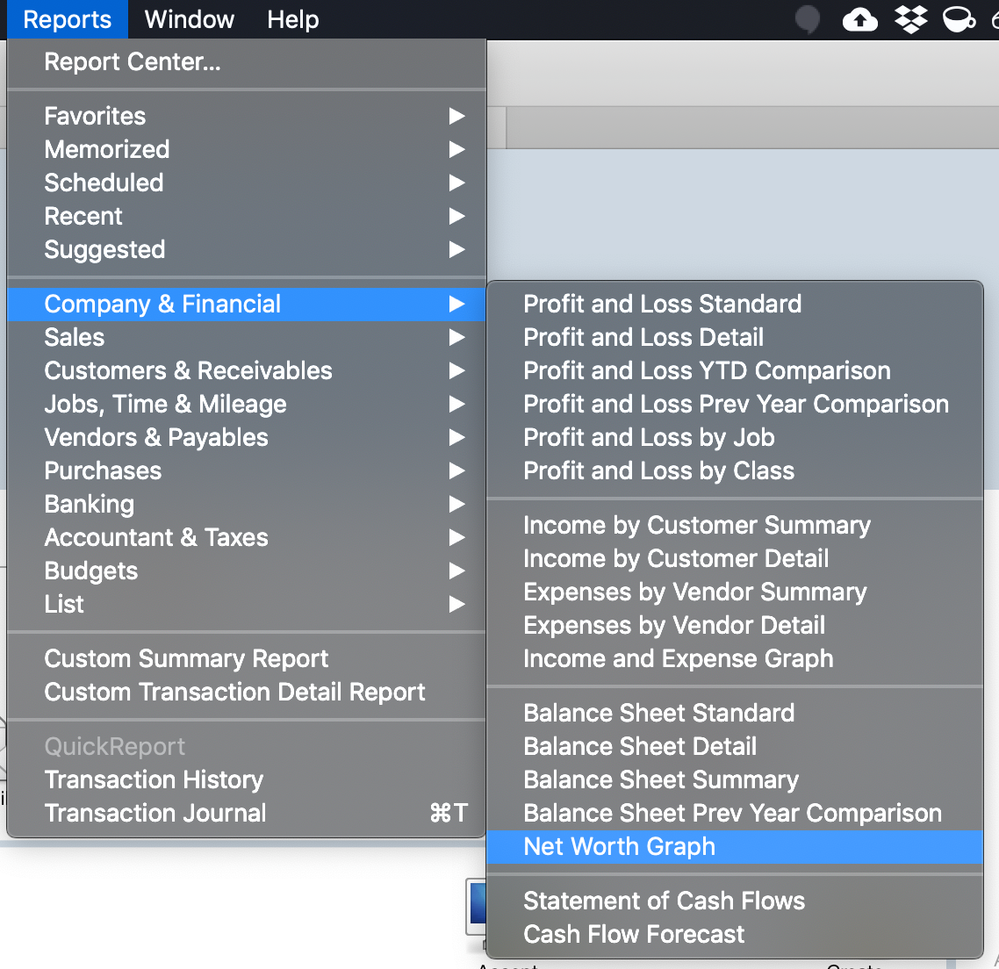Image resolution: width=999 pixels, height=969 pixels.
Task: Choose Custom Transaction Detail Report
Action: click(x=247, y=692)
